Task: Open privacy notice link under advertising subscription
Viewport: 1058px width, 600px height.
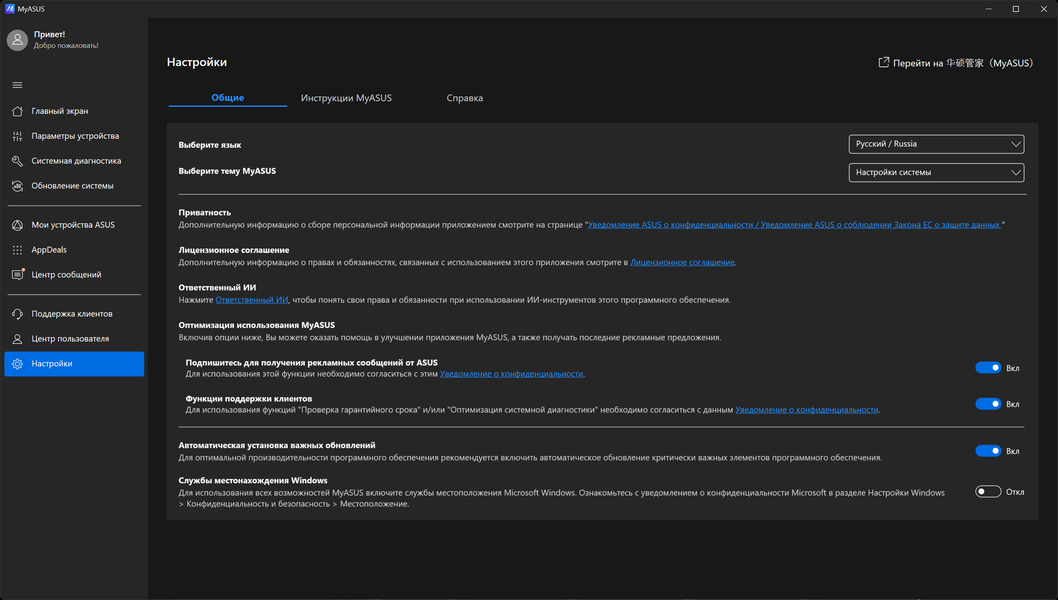Action: click(x=511, y=374)
